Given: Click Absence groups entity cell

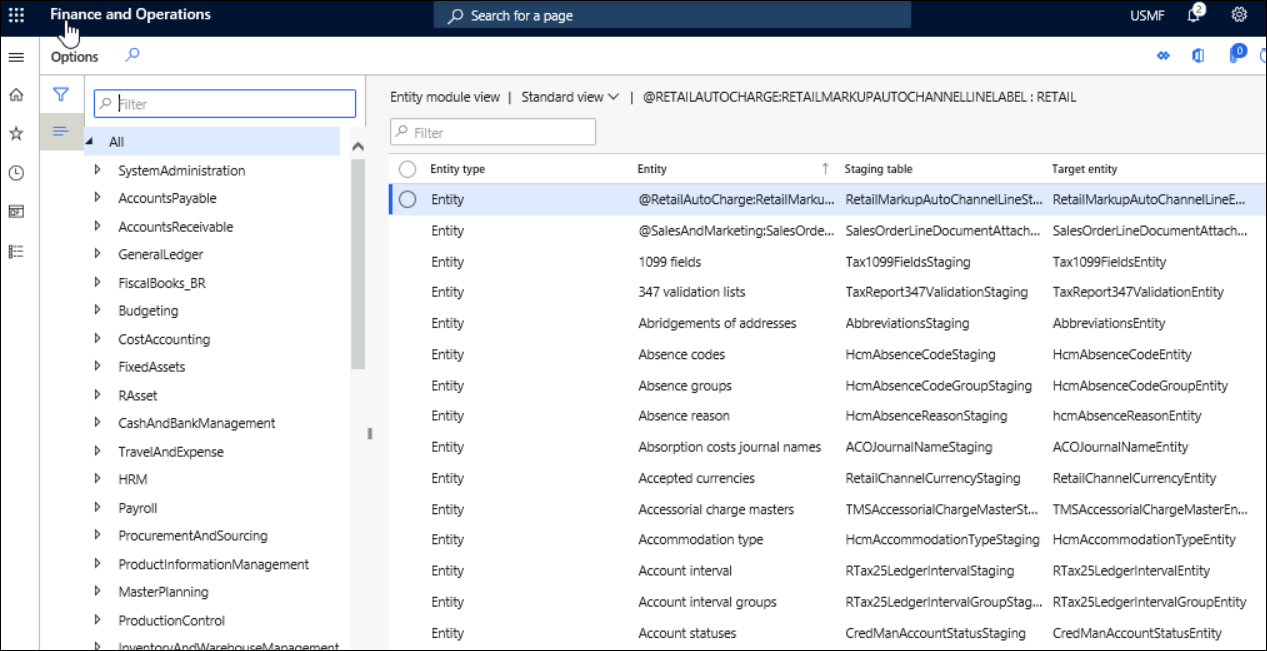Looking at the screenshot, I should coord(685,385).
